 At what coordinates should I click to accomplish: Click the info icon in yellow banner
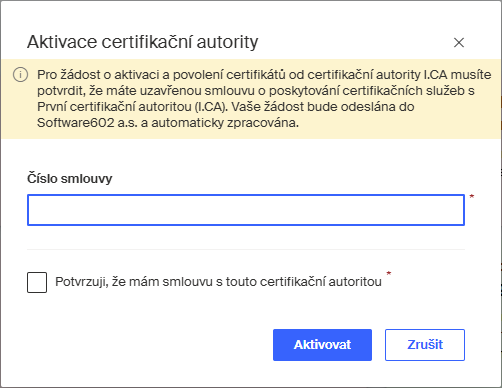[x=20, y=75]
